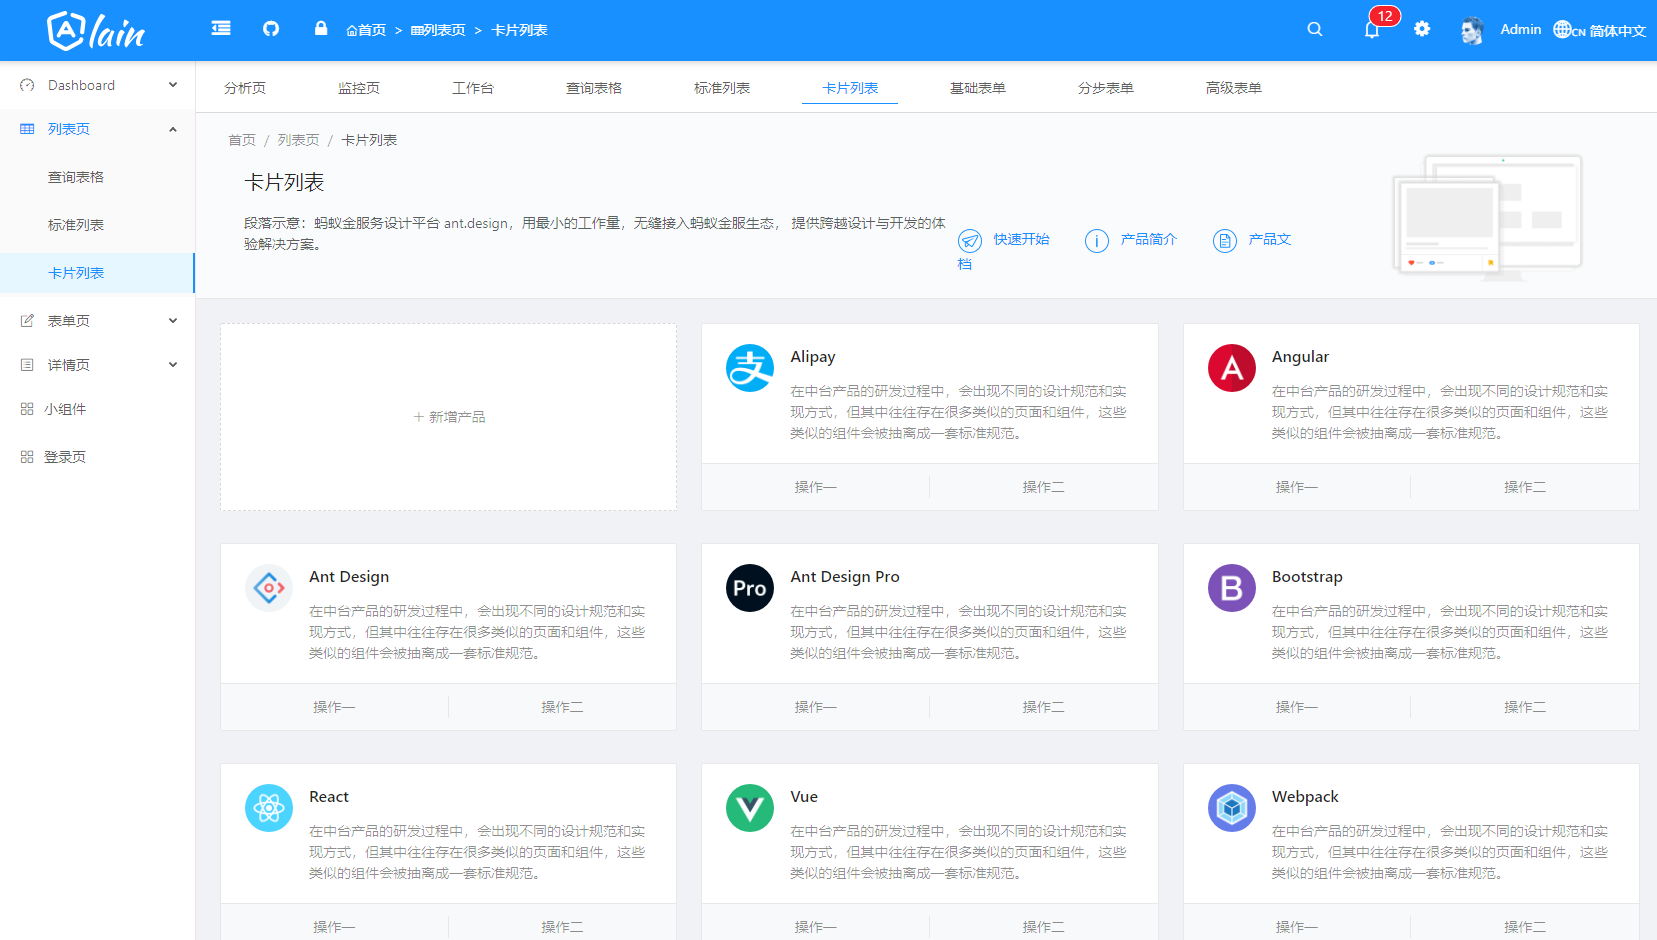Image resolution: width=1657 pixels, height=940 pixels.
Task: Click the React card title
Action: coord(329,797)
